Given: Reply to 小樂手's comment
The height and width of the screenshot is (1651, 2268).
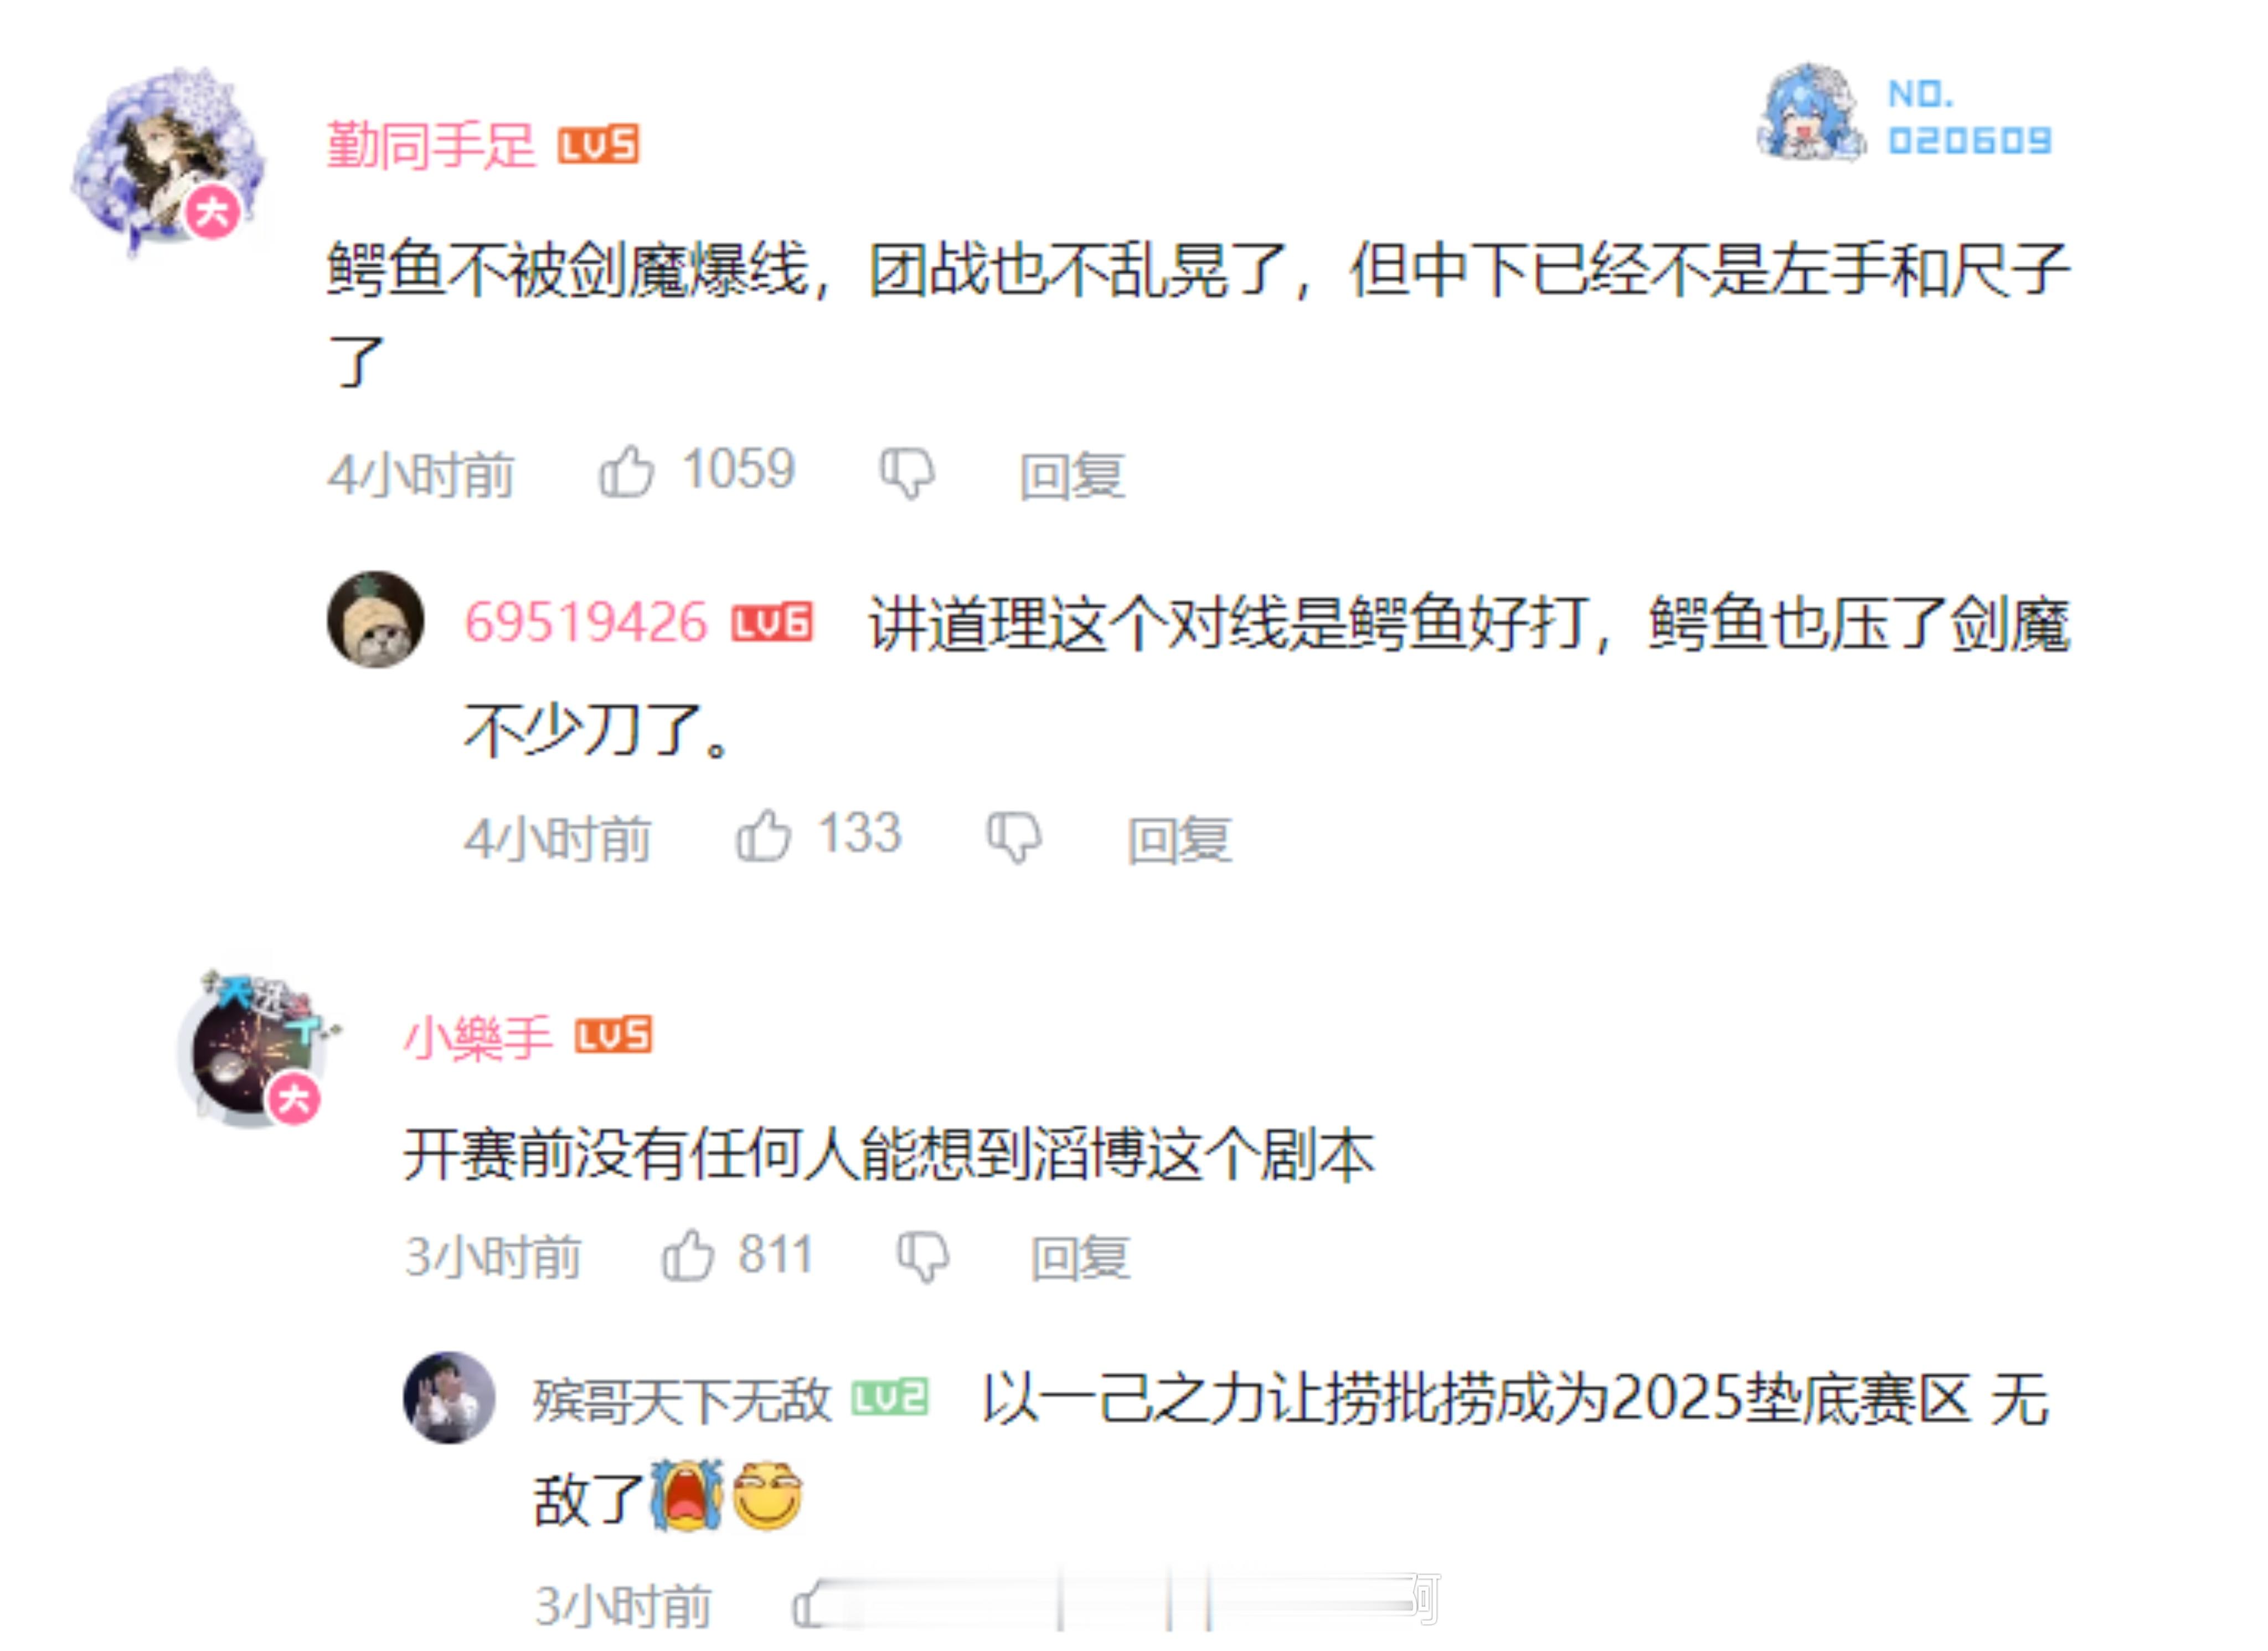Looking at the screenshot, I should pos(1082,1259).
